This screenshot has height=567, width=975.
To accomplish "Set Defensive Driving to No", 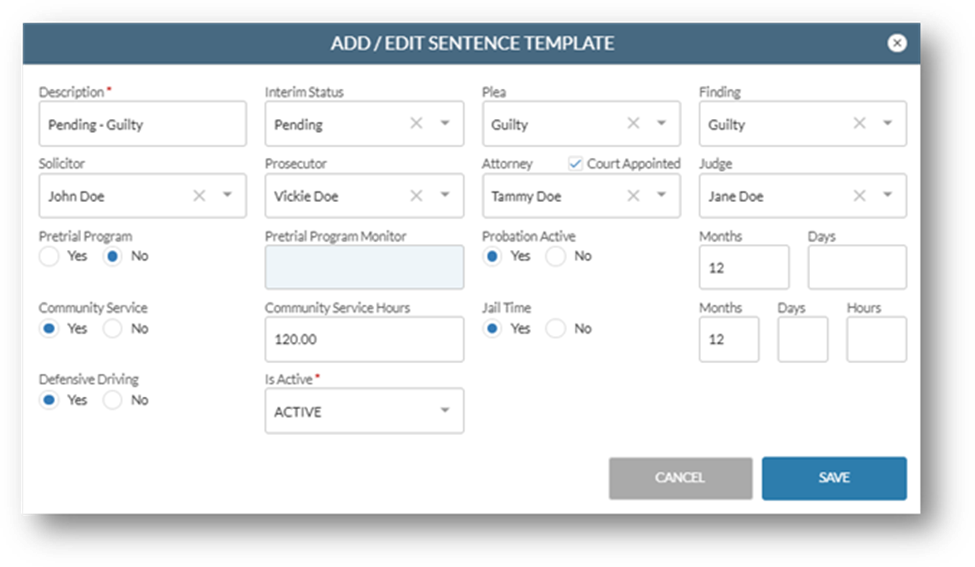I will 113,400.
